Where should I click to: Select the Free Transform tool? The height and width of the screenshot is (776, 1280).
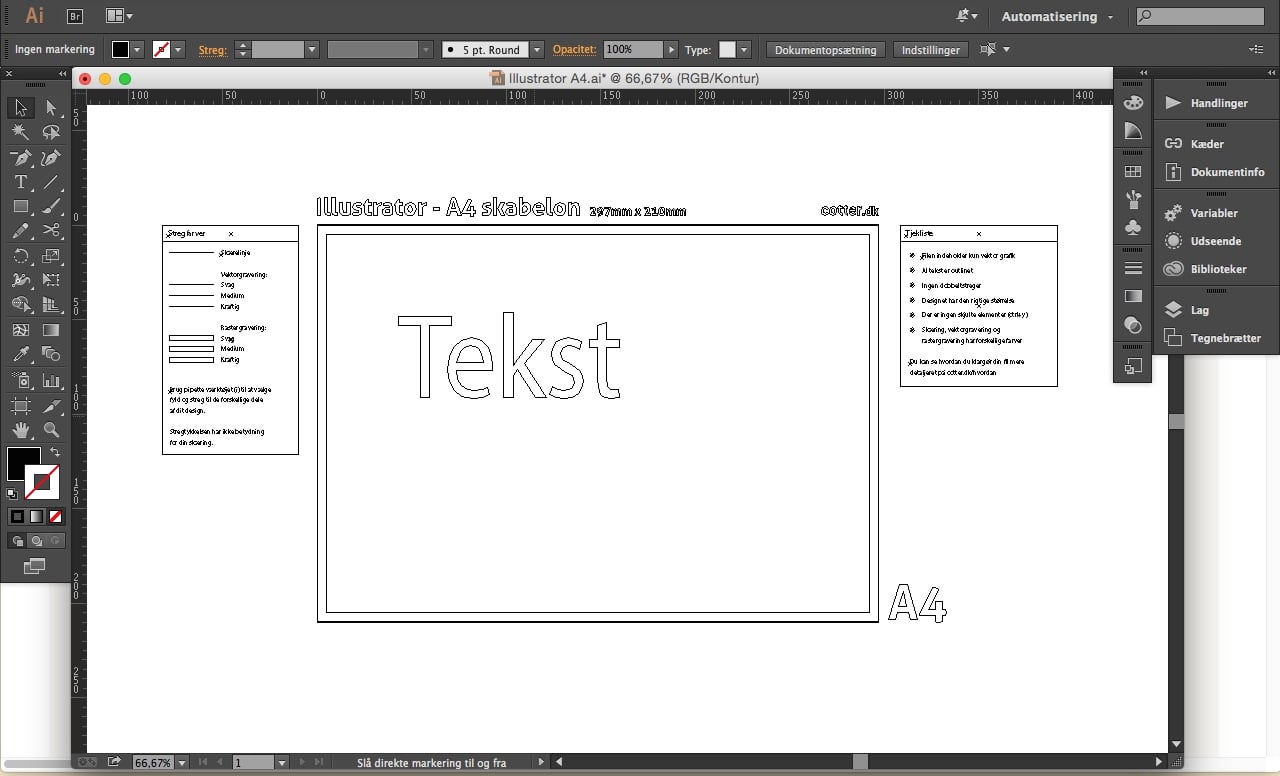51,280
